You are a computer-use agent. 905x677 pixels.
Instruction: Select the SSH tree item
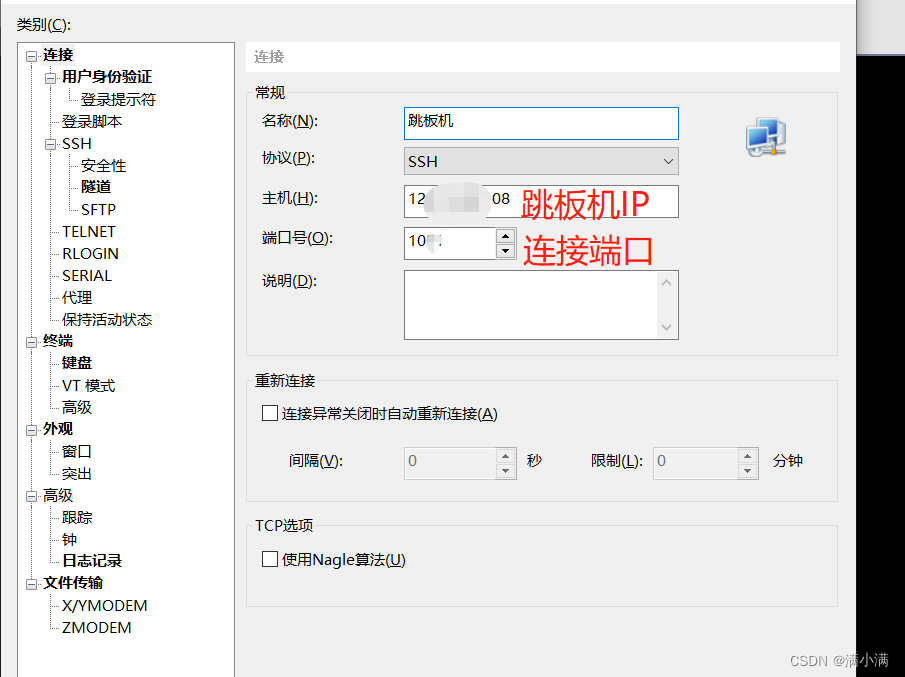77,143
